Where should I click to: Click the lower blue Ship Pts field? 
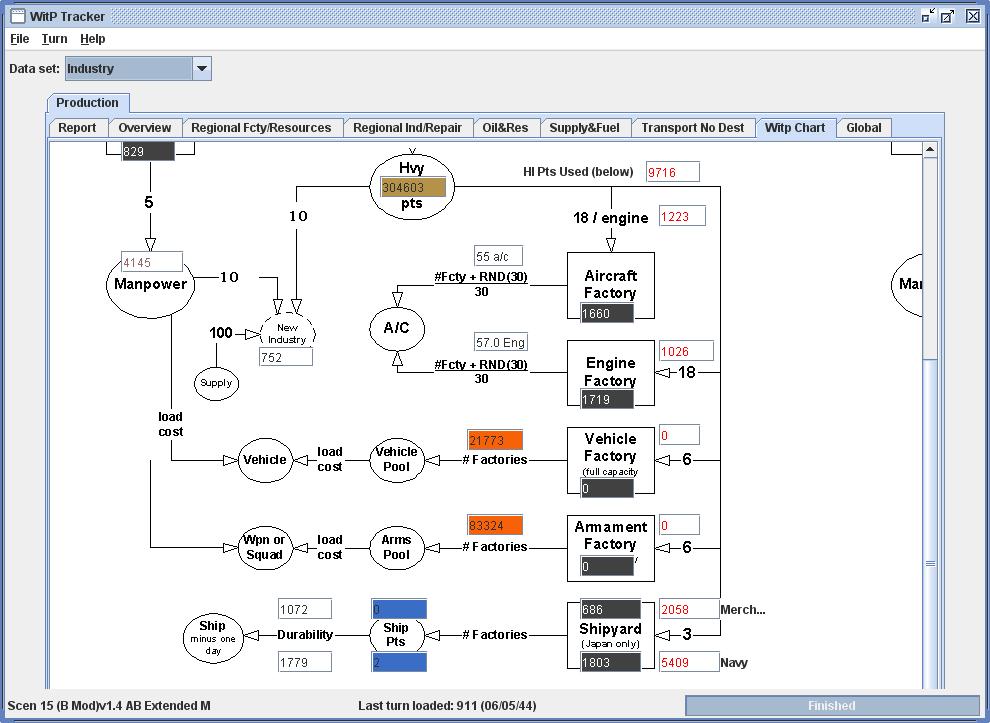click(399, 662)
